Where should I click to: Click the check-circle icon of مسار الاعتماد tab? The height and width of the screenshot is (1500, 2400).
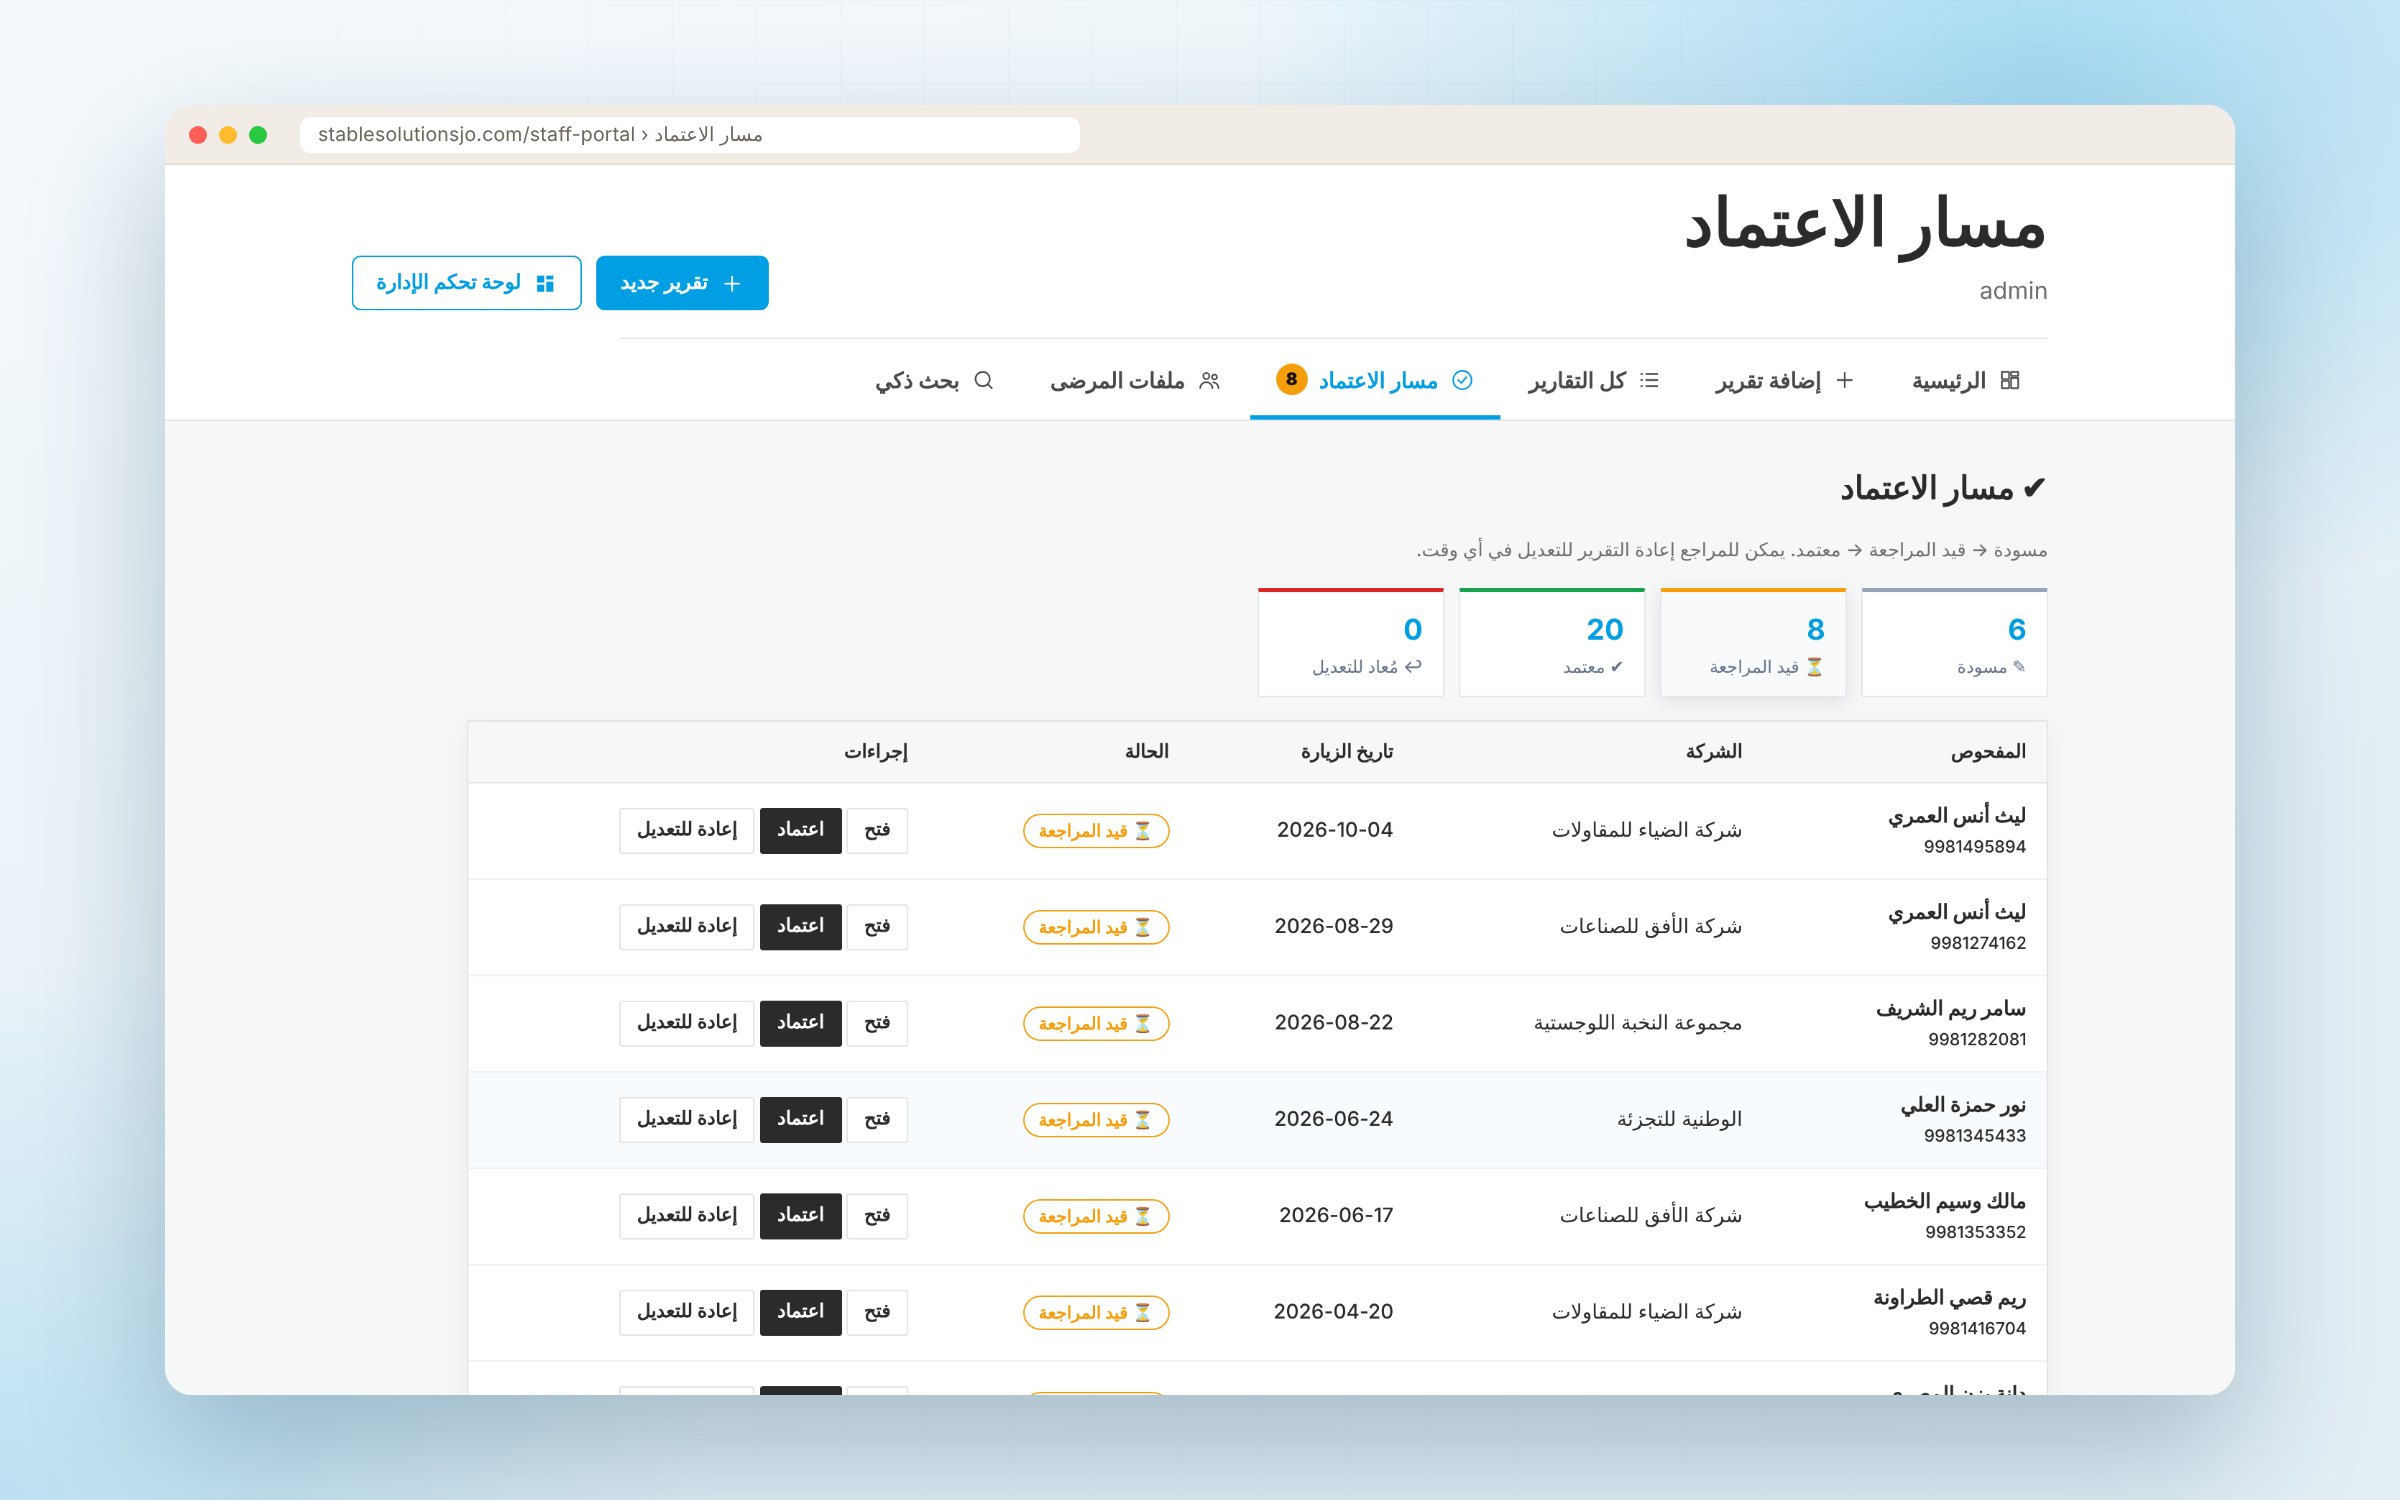(x=1462, y=380)
